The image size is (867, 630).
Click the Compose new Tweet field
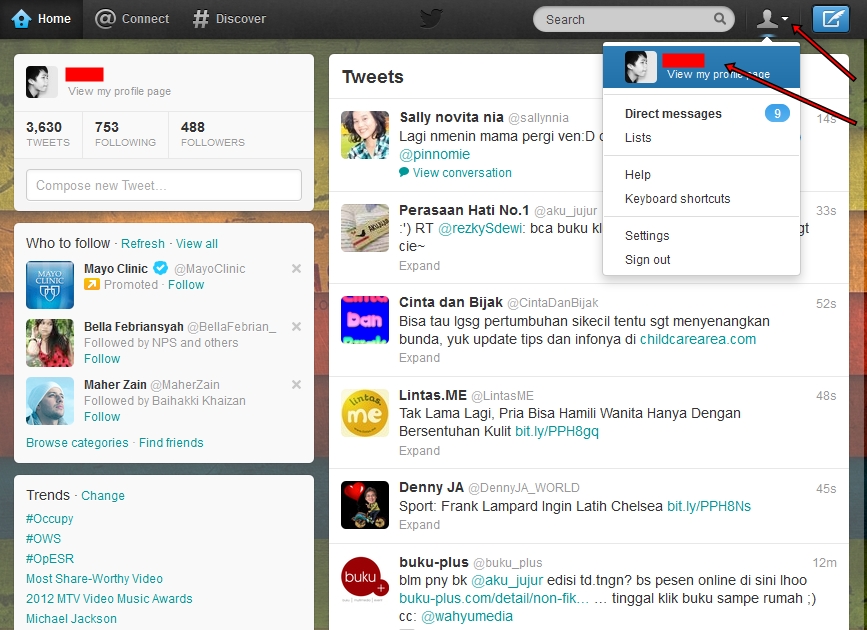coord(164,185)
